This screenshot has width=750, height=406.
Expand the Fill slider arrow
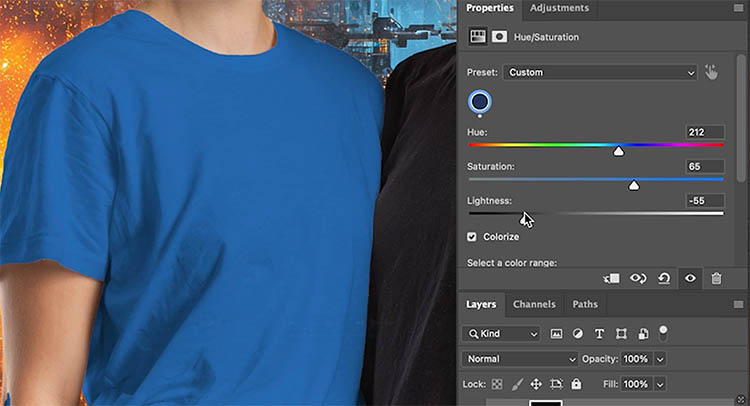click(x=660, y=384)
